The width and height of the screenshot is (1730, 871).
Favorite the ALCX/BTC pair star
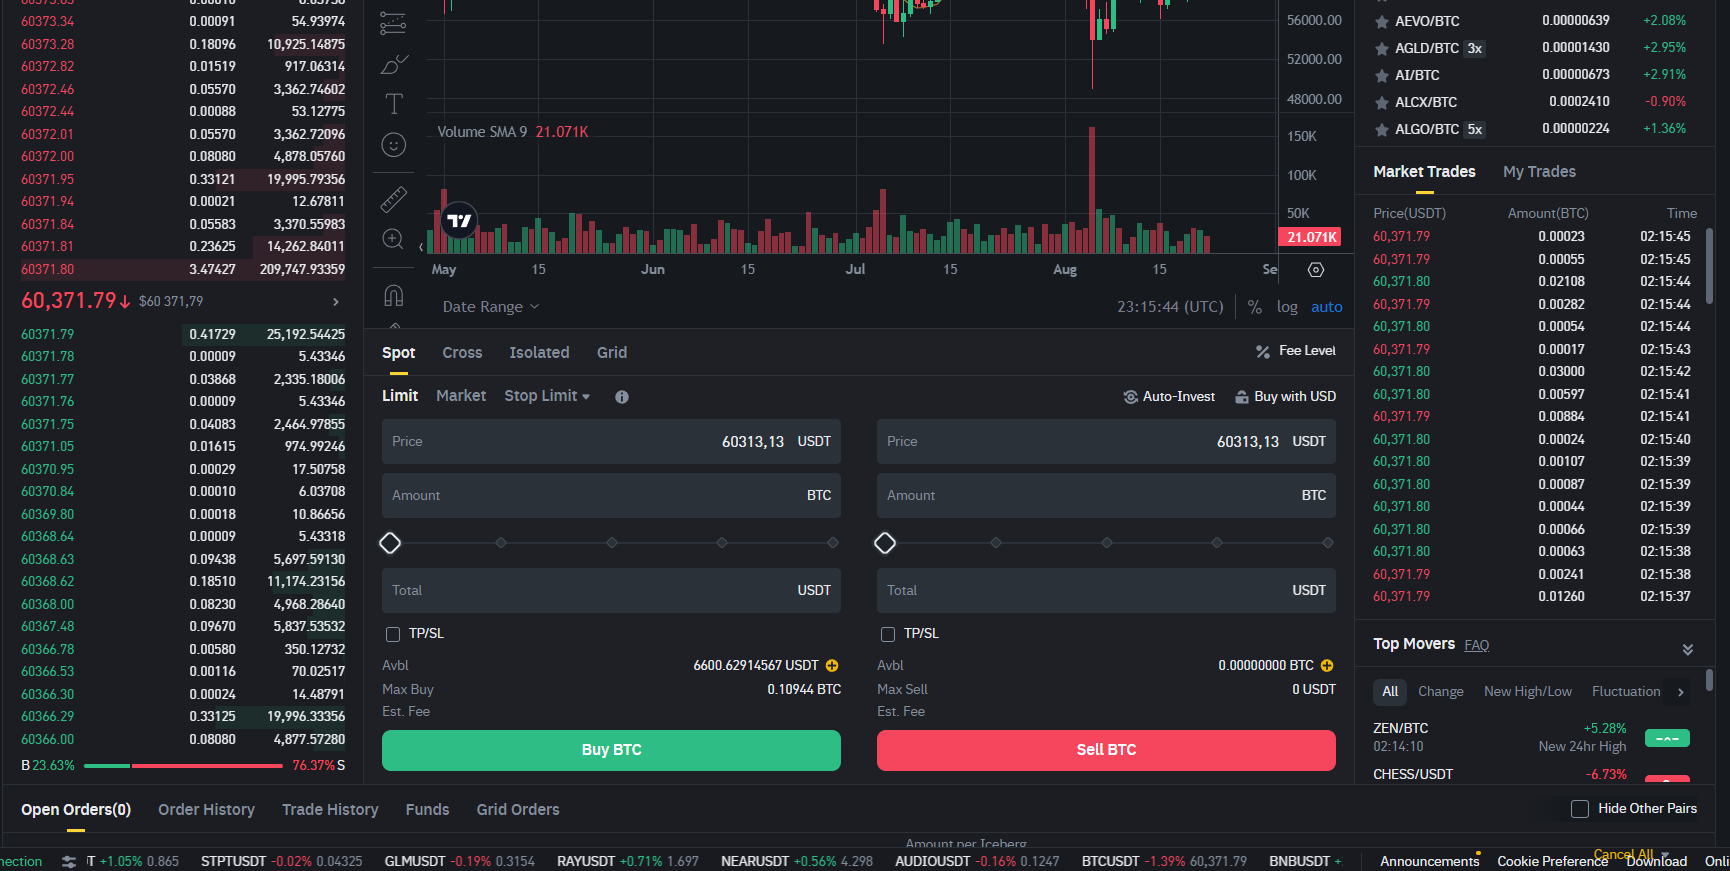pyautogui.click(x=1382, y=102)
